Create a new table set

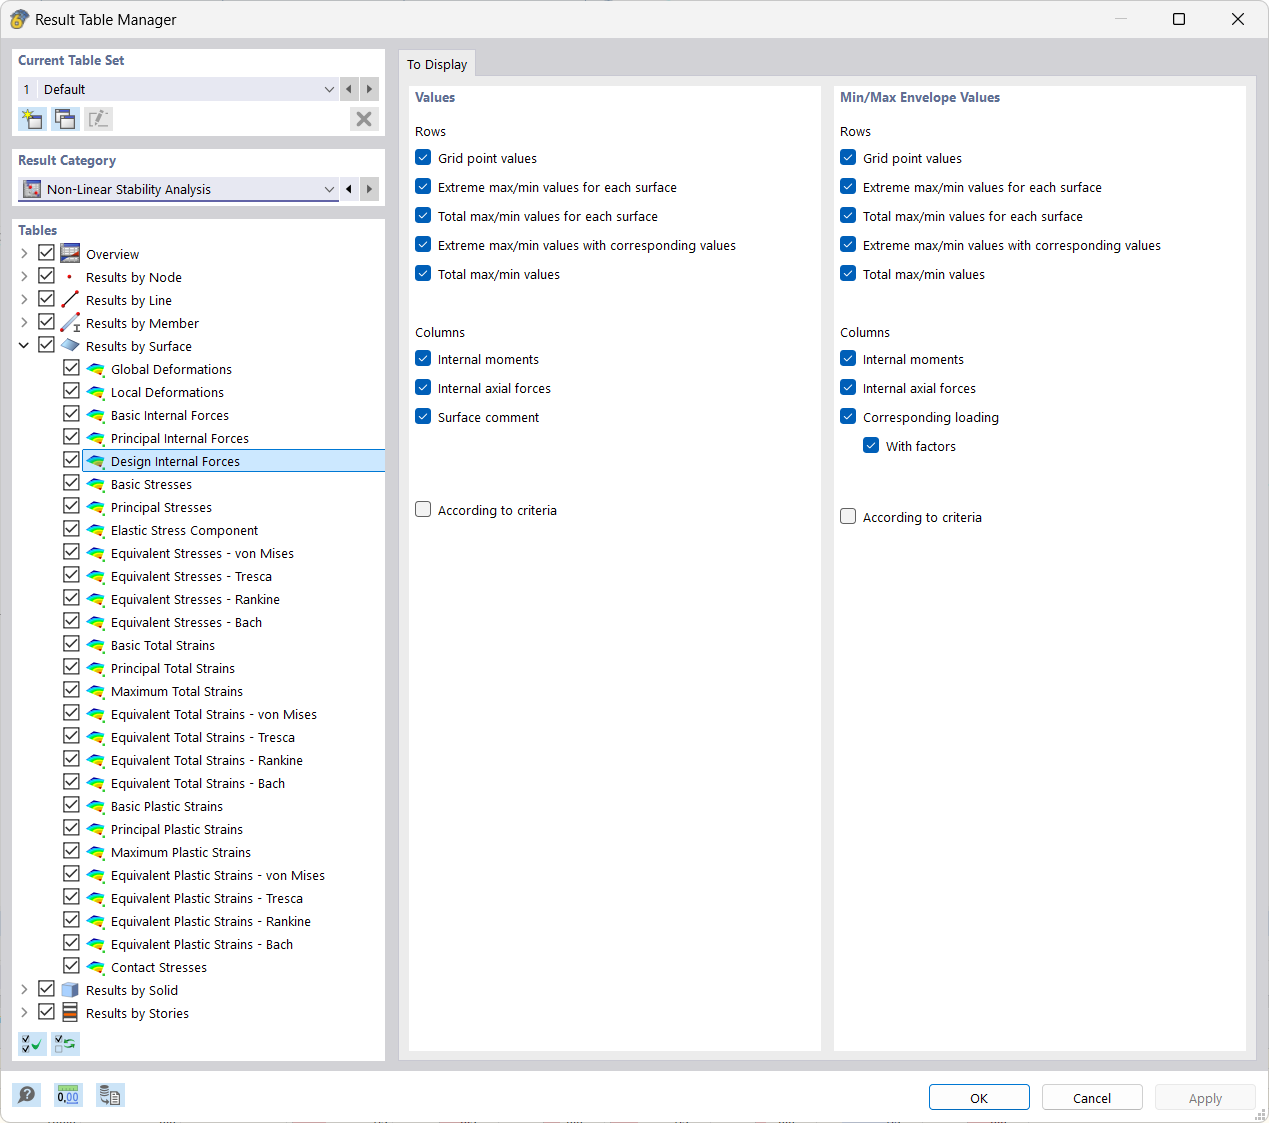point(31,118)
